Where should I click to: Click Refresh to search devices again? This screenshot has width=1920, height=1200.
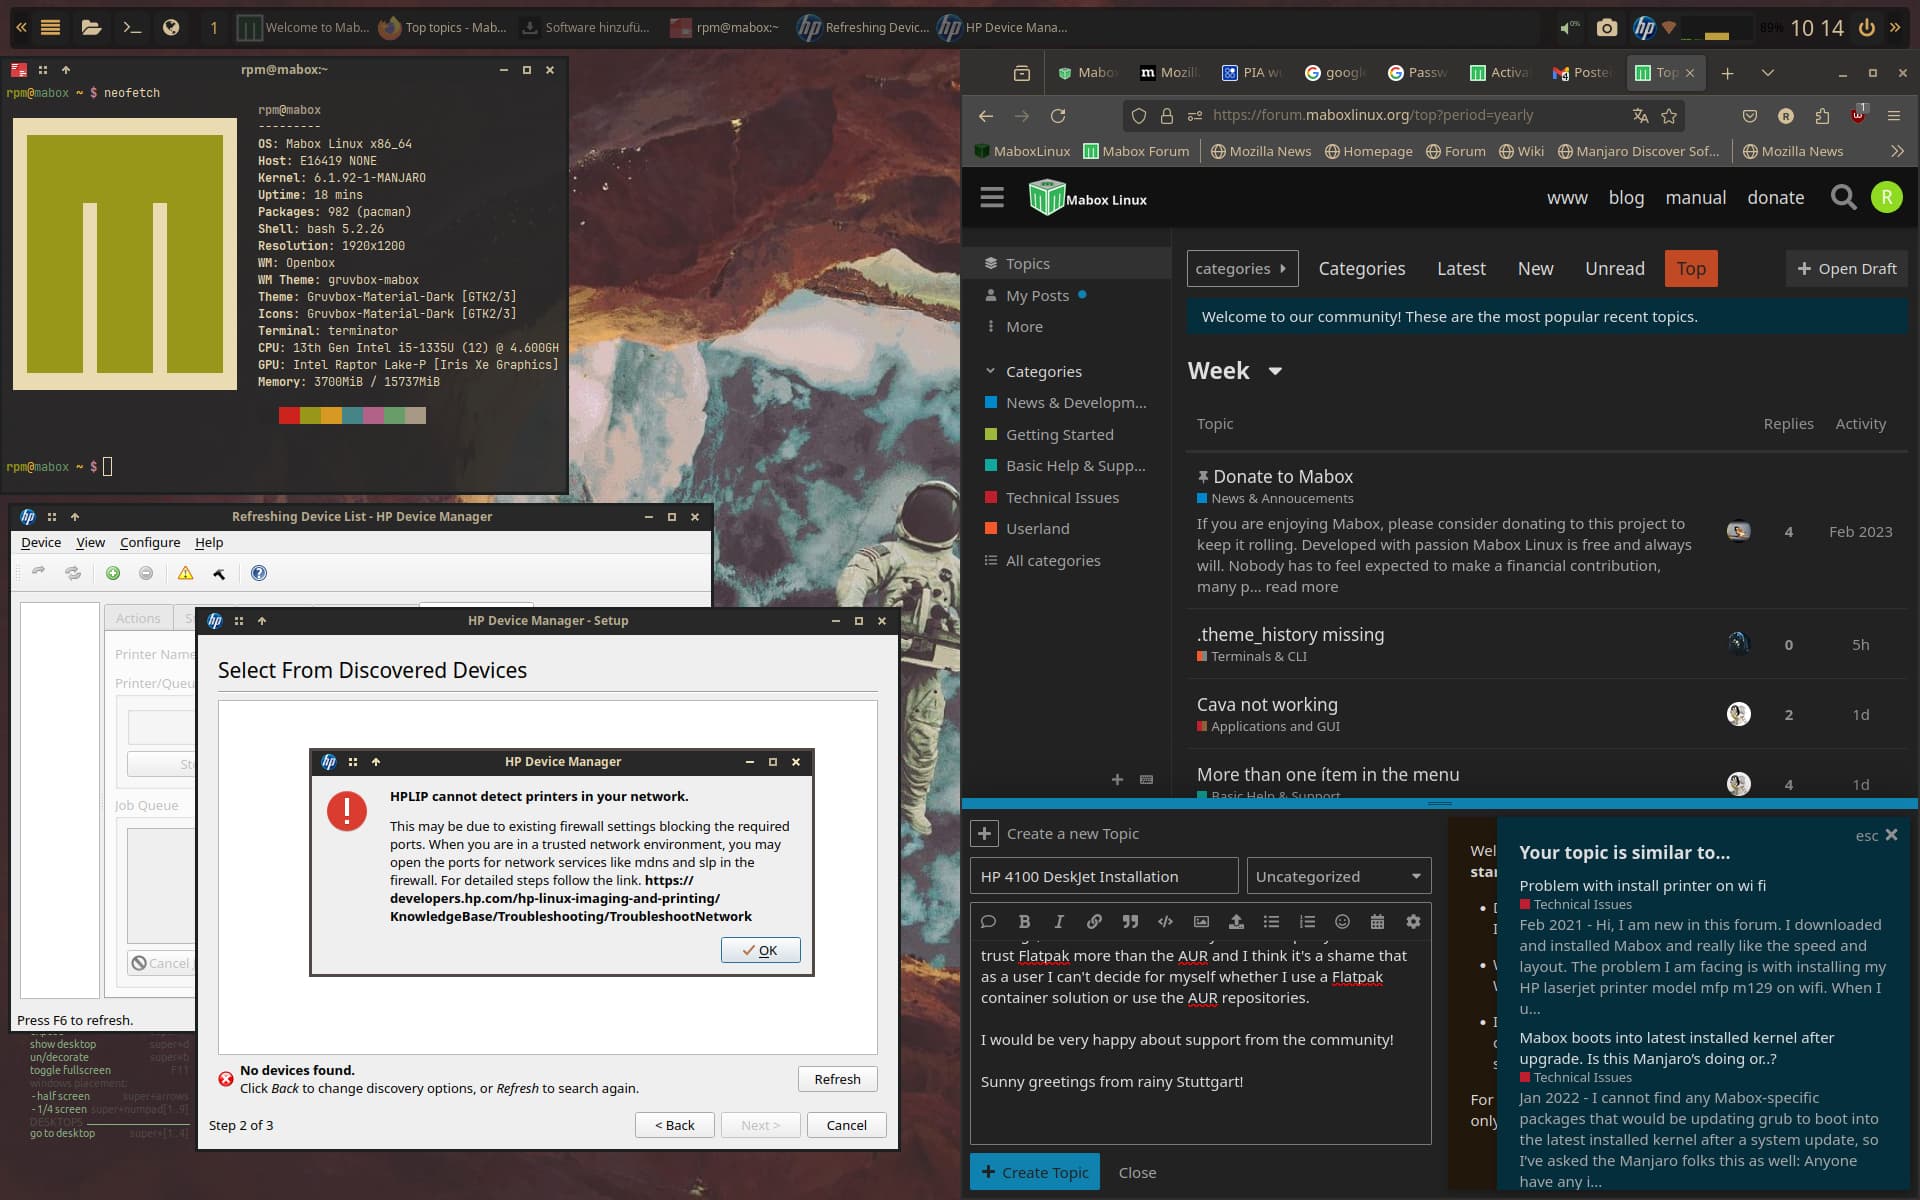[837, 1079]
